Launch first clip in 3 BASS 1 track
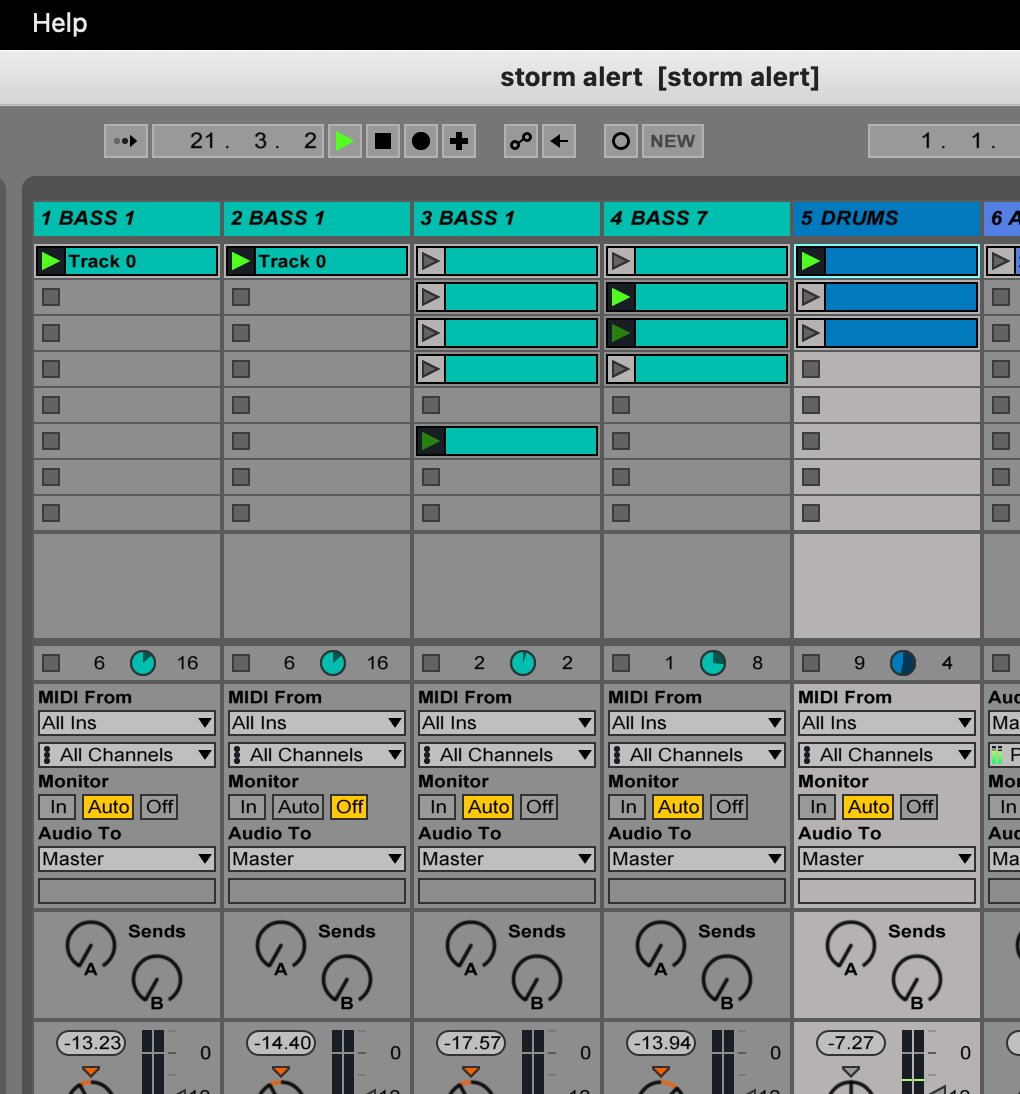The image size is (1020, 1094). 430,261
